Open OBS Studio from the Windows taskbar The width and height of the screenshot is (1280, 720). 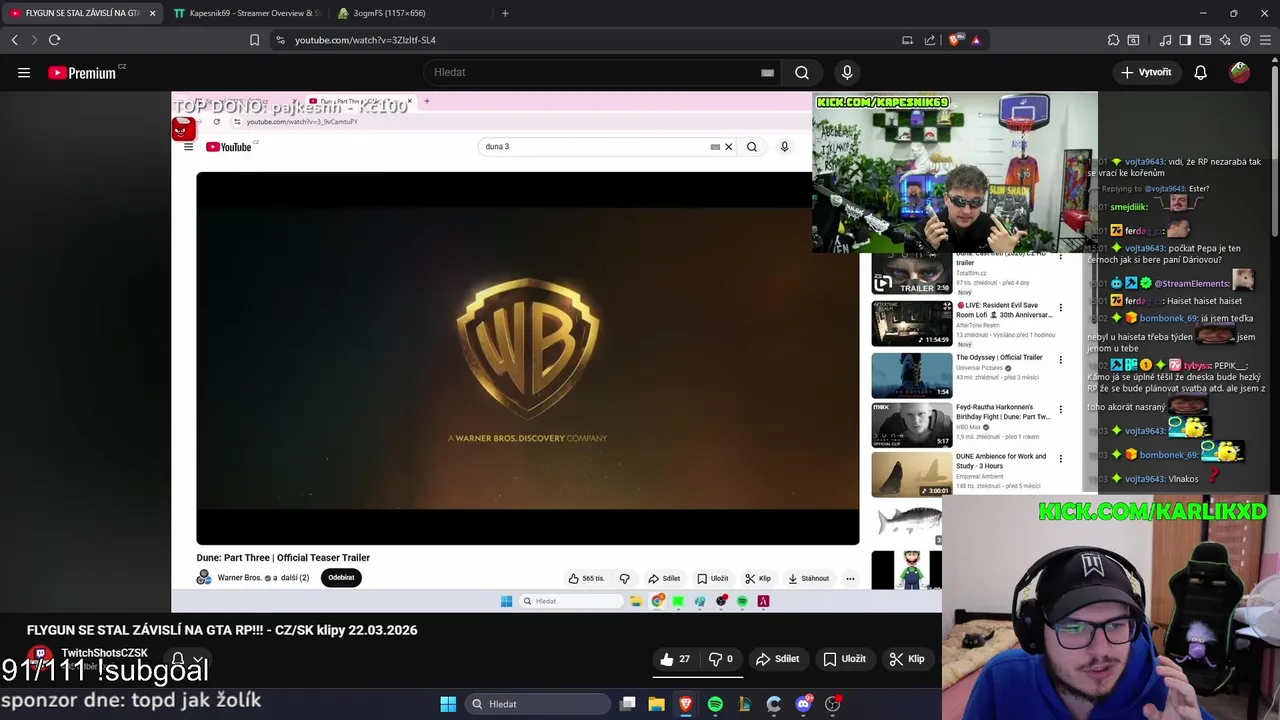coord(832,704)
